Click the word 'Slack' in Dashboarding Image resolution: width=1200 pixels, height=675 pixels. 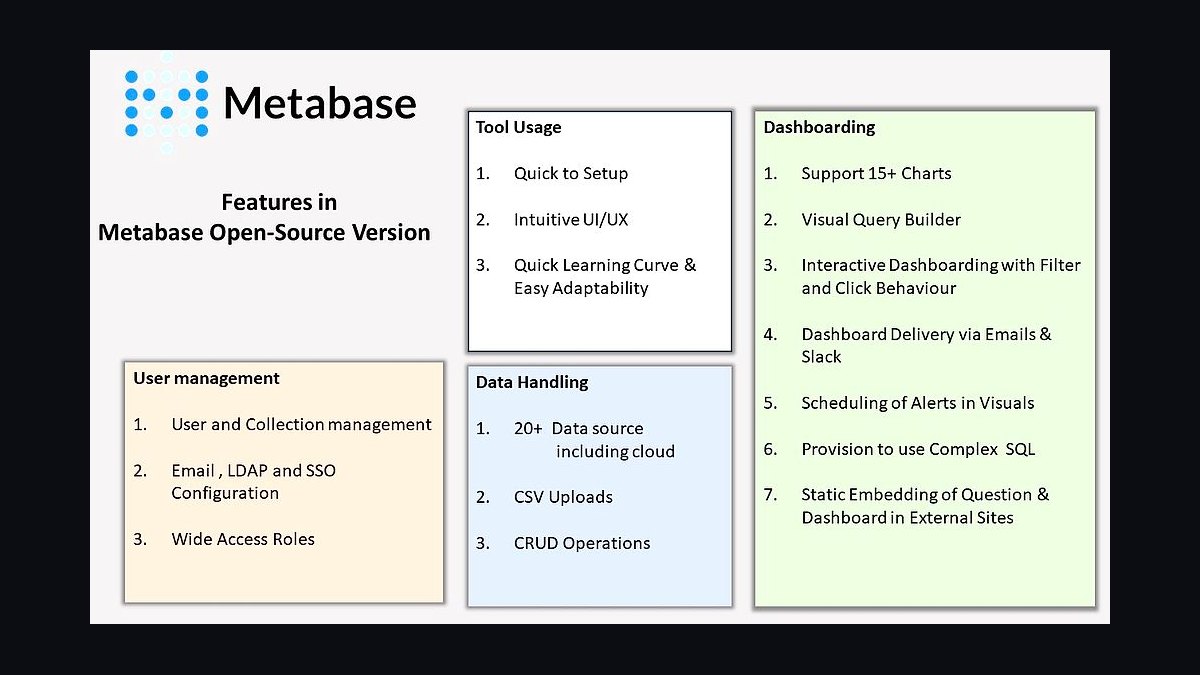point(821,357)
